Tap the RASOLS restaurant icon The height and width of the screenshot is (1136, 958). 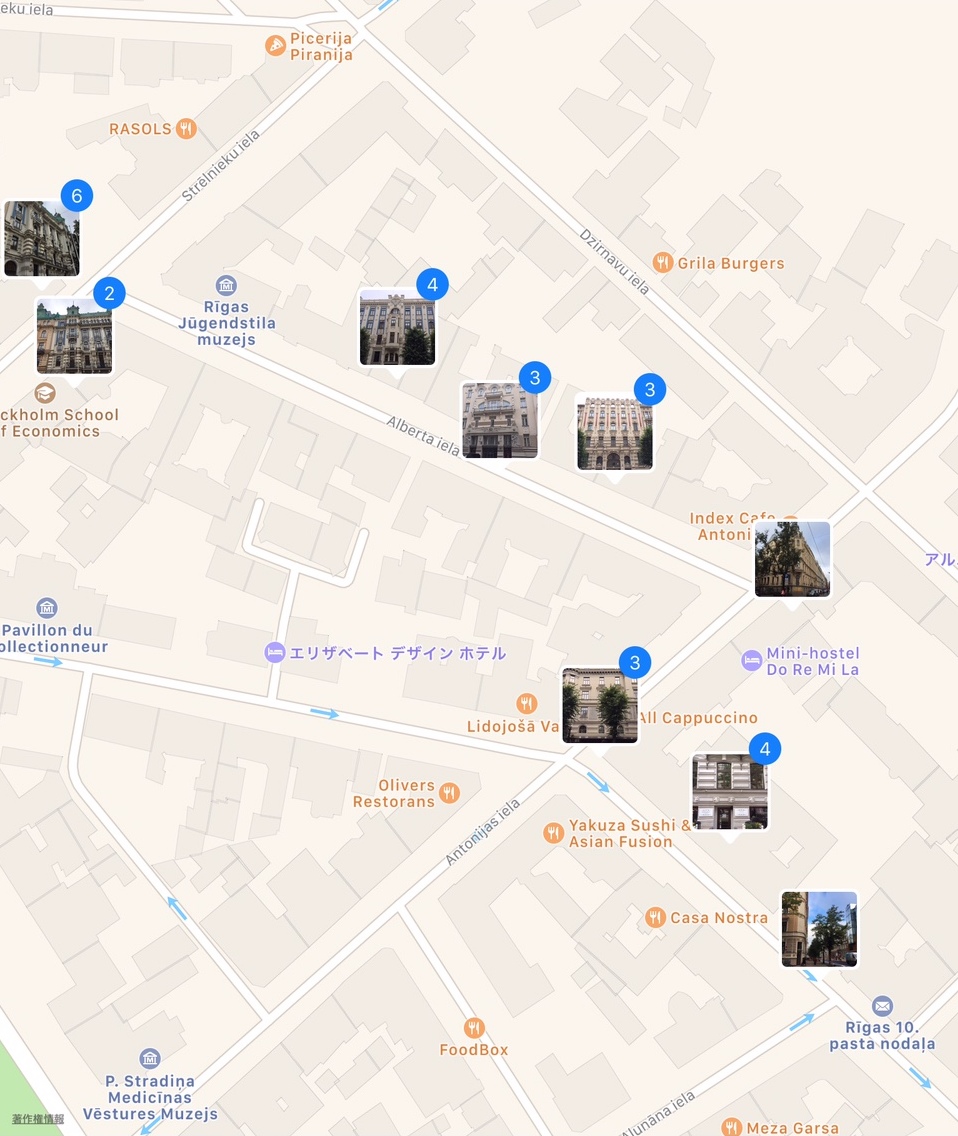(185, 128)
